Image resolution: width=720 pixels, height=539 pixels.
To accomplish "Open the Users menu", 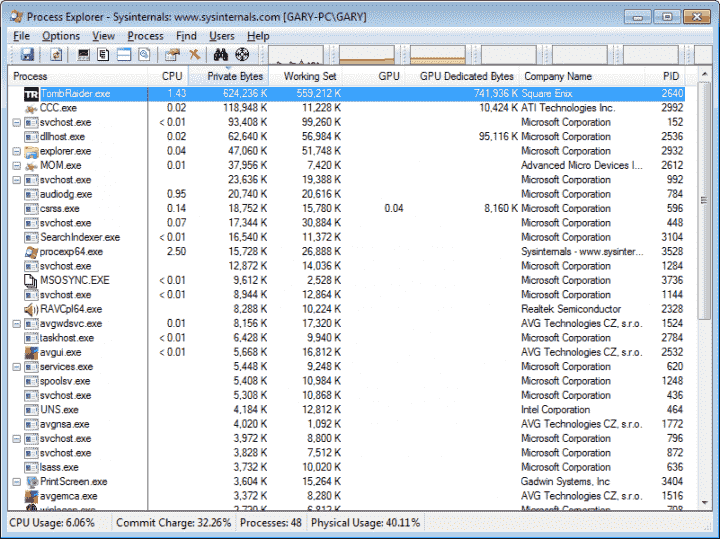I will point(222,36).
